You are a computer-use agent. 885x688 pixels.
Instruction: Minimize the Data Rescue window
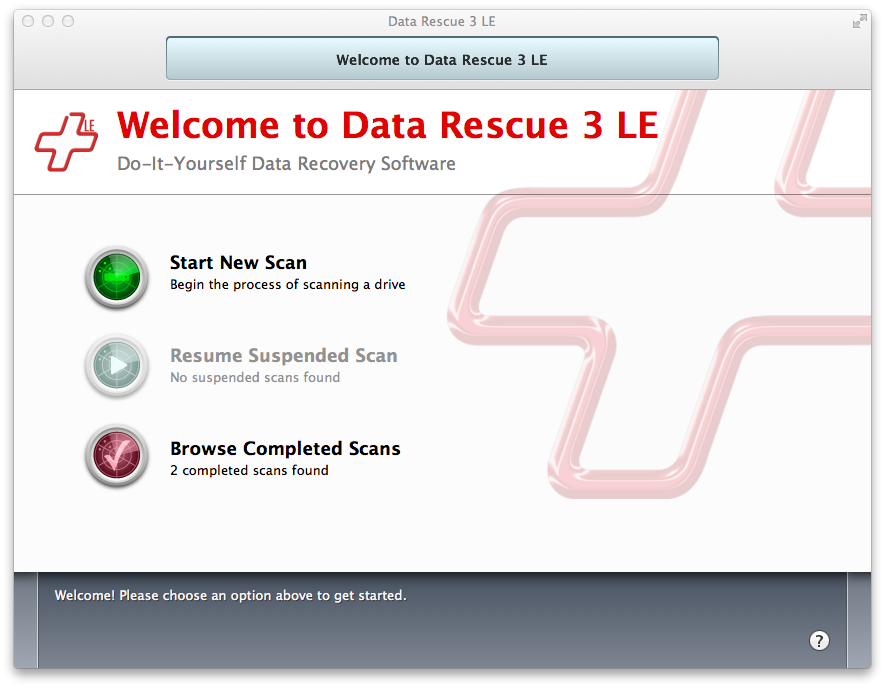coord(48,21)
